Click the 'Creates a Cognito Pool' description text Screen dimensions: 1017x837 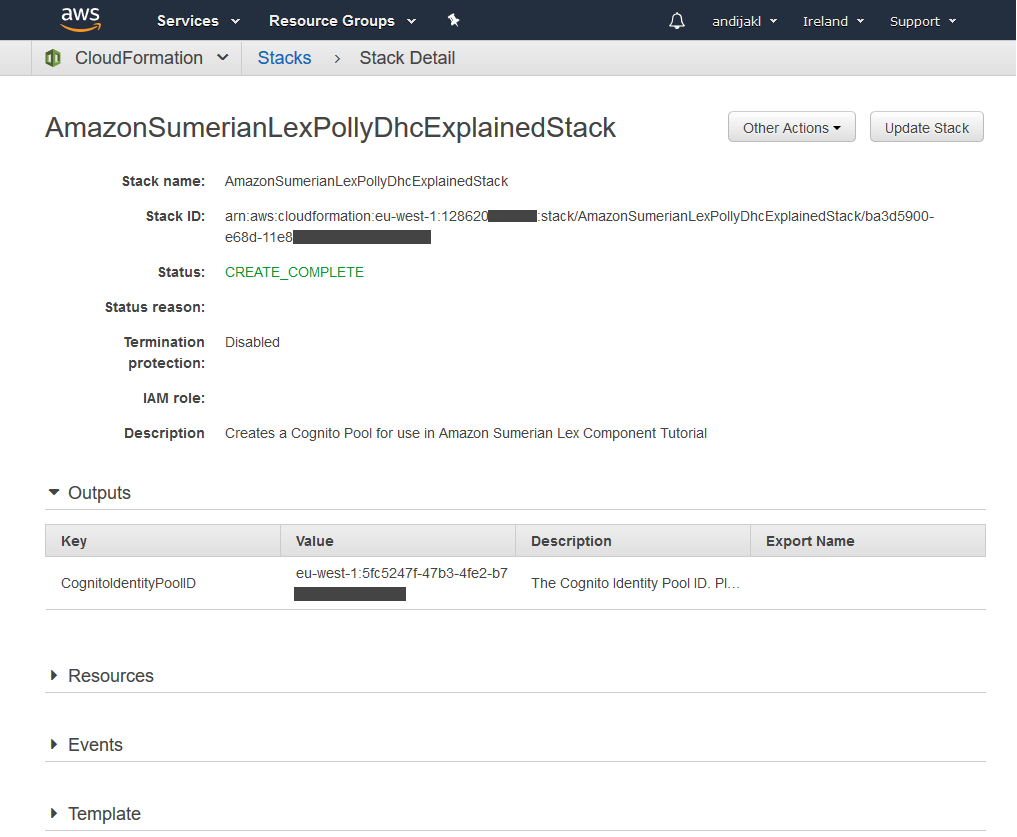pyautogui.click(x=466, y=433)
